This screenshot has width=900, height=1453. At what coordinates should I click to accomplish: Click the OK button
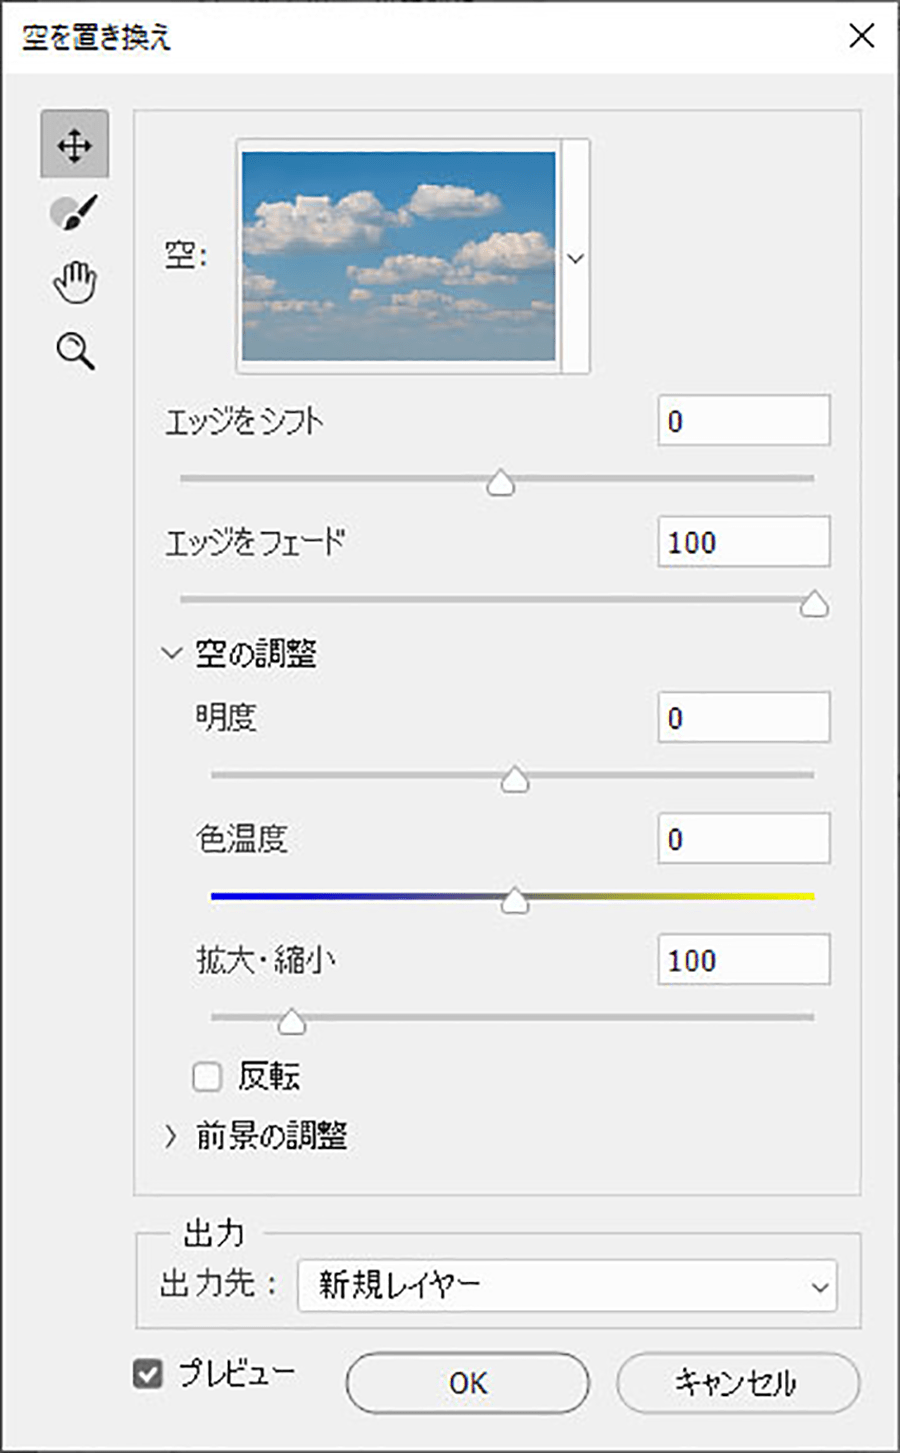(x=467, y=1383)
